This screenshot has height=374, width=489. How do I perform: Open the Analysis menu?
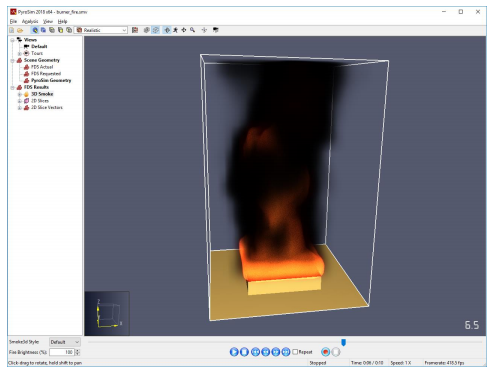30,21
